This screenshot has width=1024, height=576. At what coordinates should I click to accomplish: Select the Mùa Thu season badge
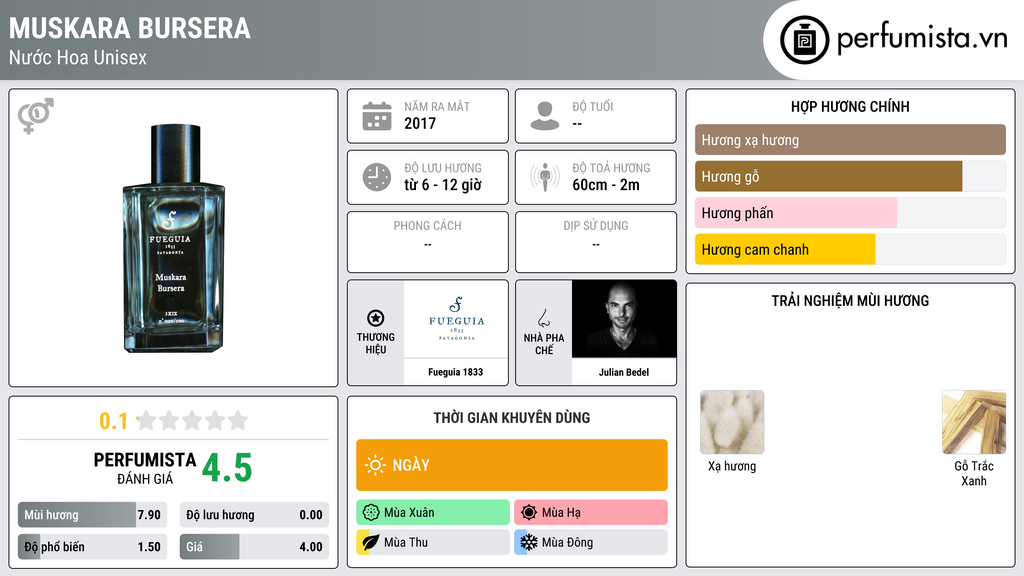click(433, 542)
